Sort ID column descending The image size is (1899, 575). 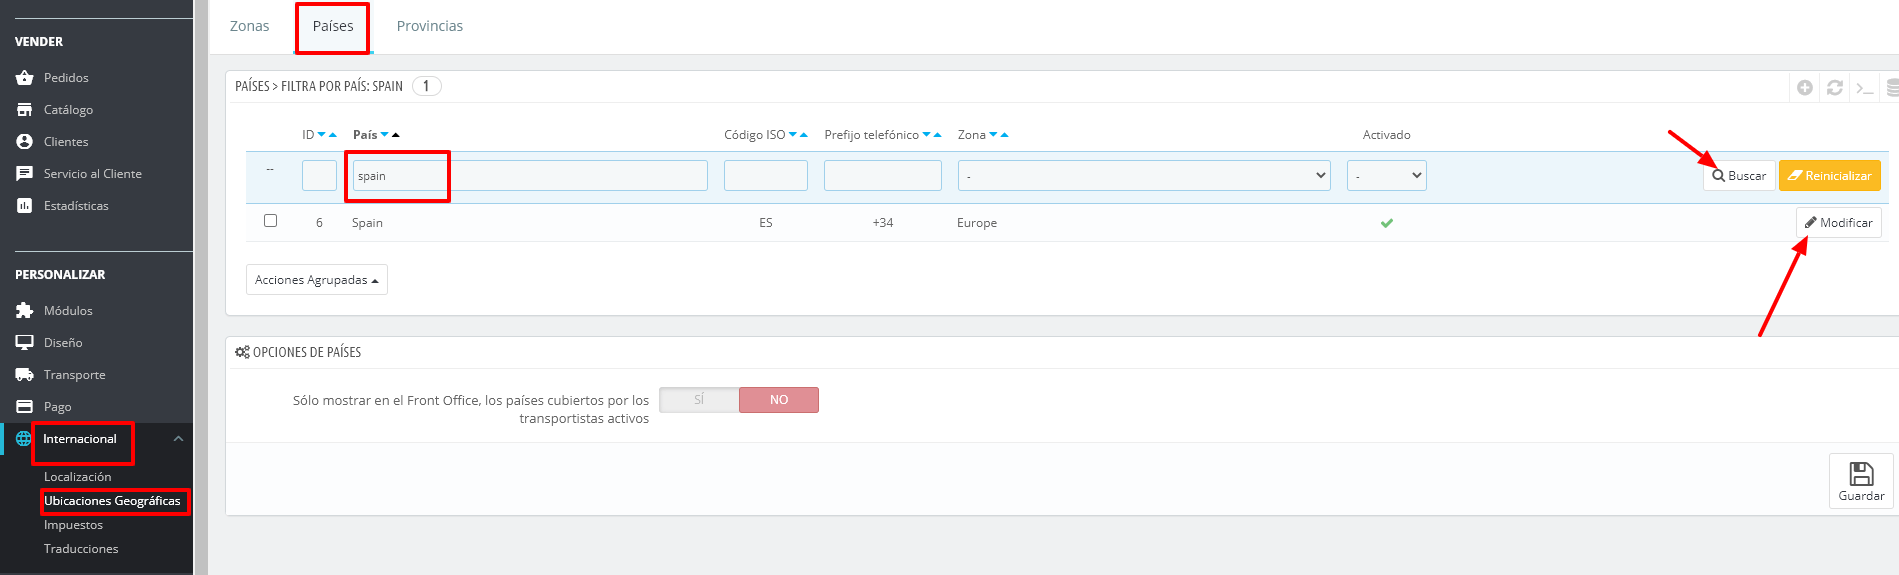tap(322, 135)
